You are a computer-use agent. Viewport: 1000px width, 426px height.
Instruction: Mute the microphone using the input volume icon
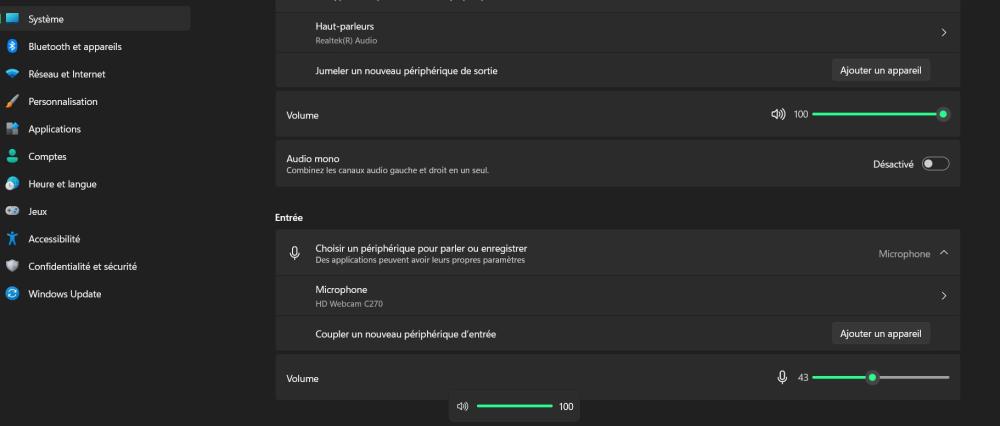(782, 377)
